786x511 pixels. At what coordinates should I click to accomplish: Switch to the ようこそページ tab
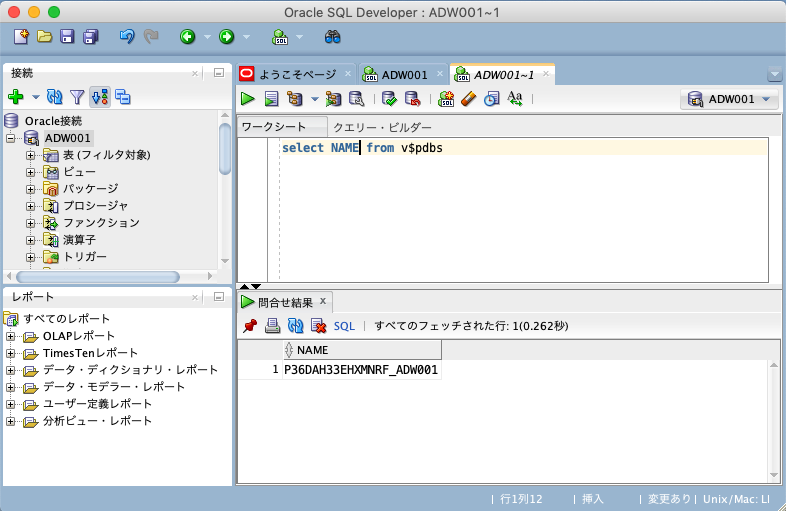click(297, 75)
